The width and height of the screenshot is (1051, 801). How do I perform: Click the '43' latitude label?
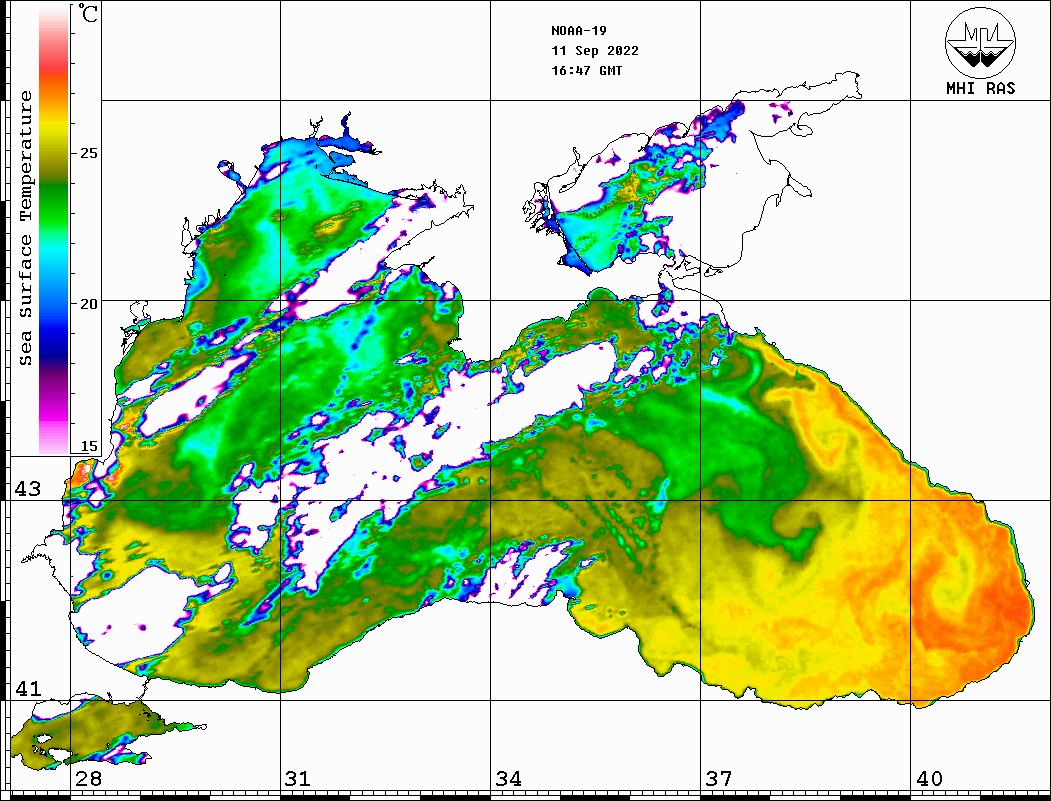pos(27,489)
